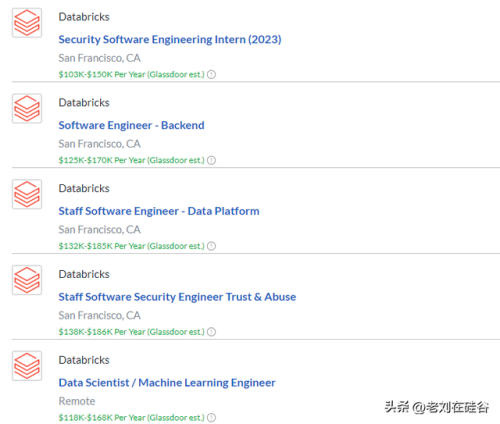This screenshot has height=424, width=500.
Task: Select Databricks company name above intern listing
Action: pyautogui.click(x=84, y=17)
